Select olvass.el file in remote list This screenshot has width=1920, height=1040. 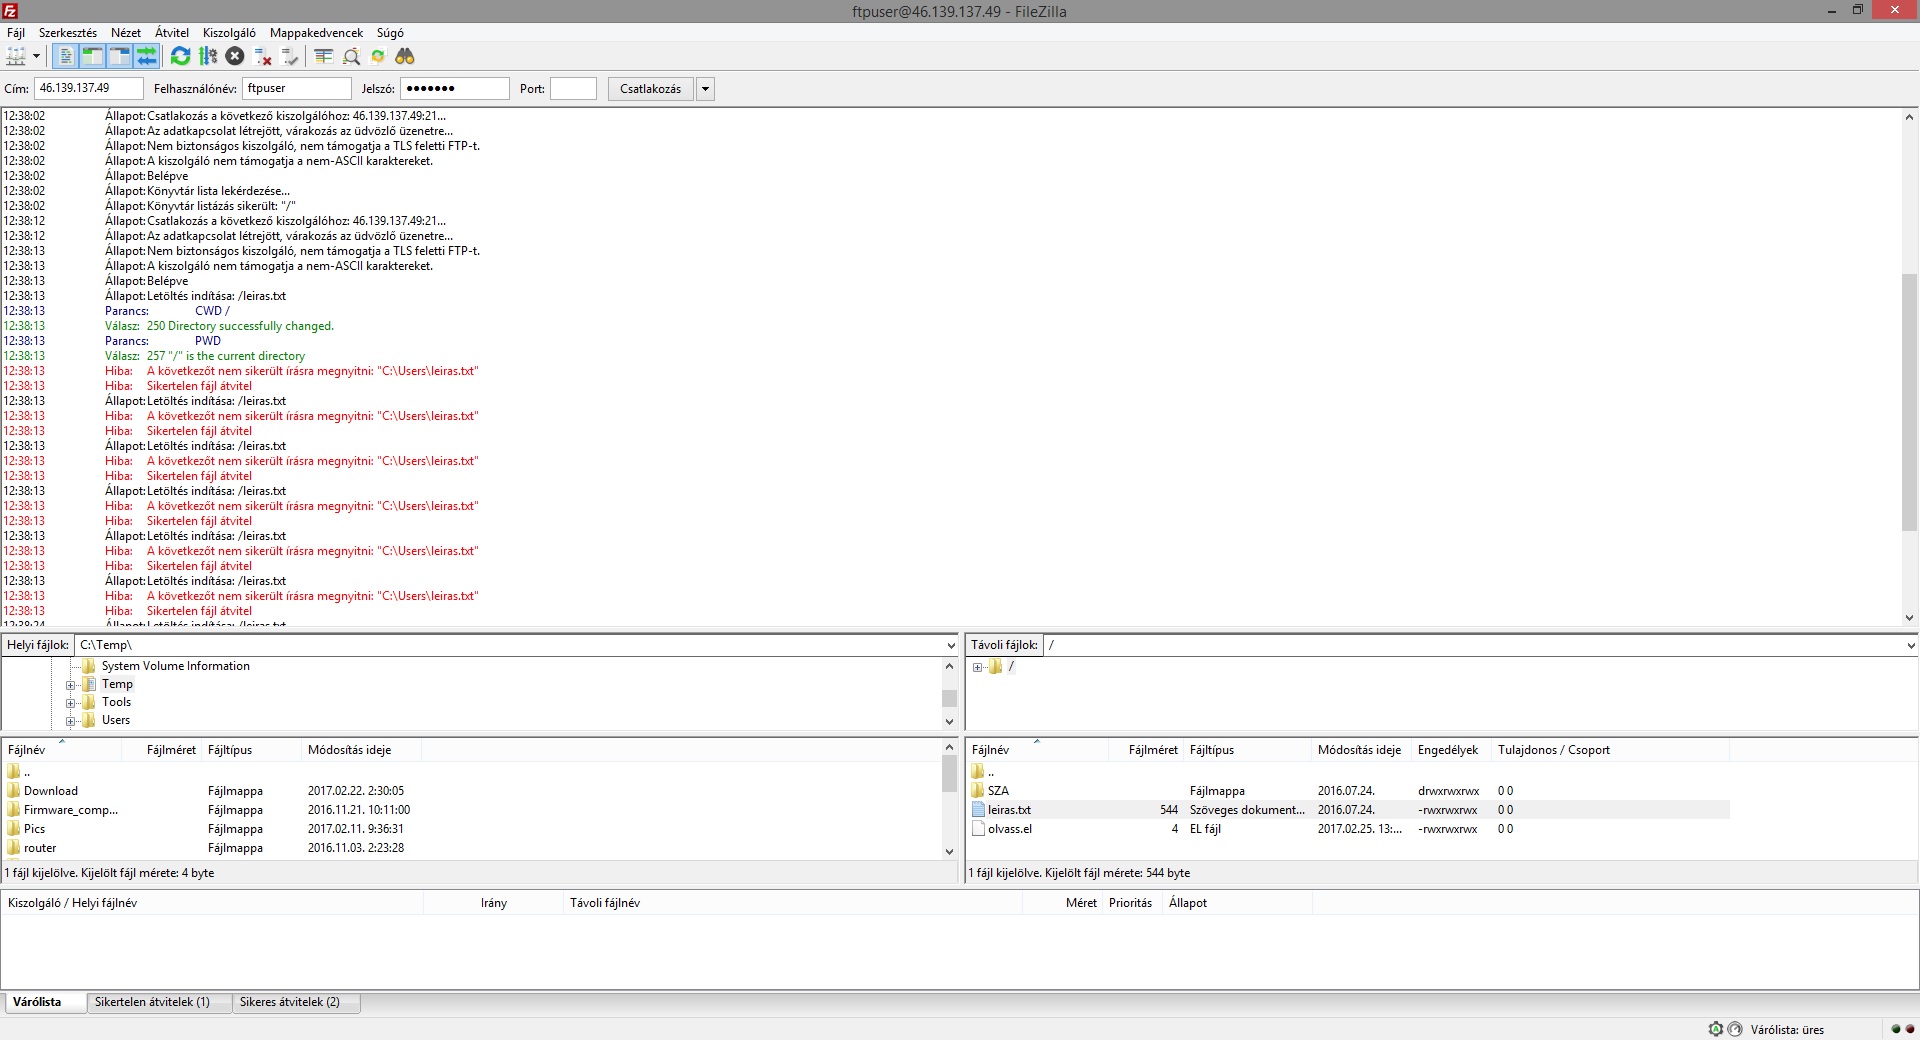(x=1010, y=829)
